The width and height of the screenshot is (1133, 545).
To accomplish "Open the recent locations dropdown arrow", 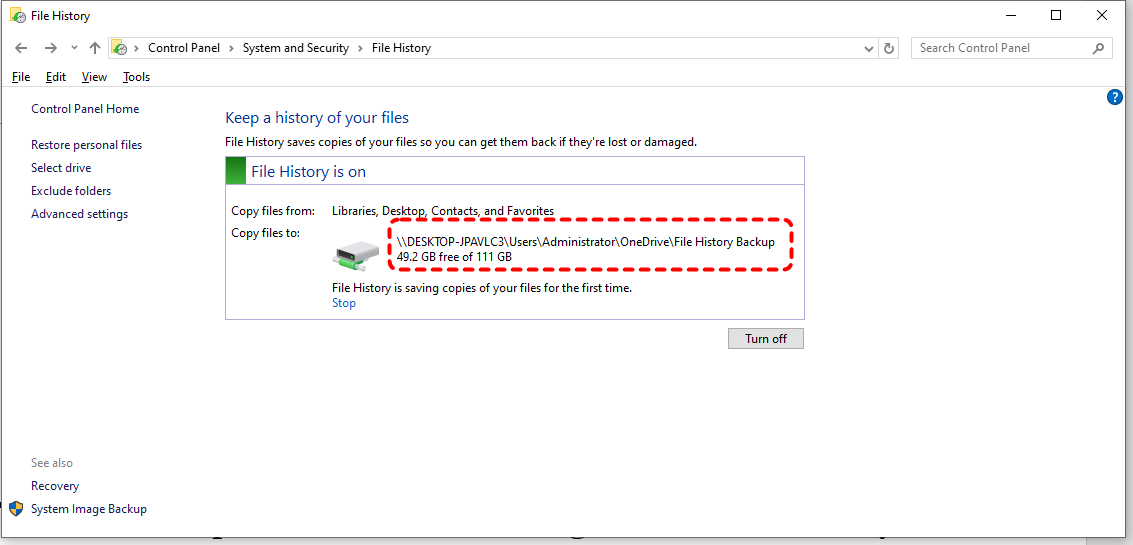I will pyautogui.click(x=74, y=48).
